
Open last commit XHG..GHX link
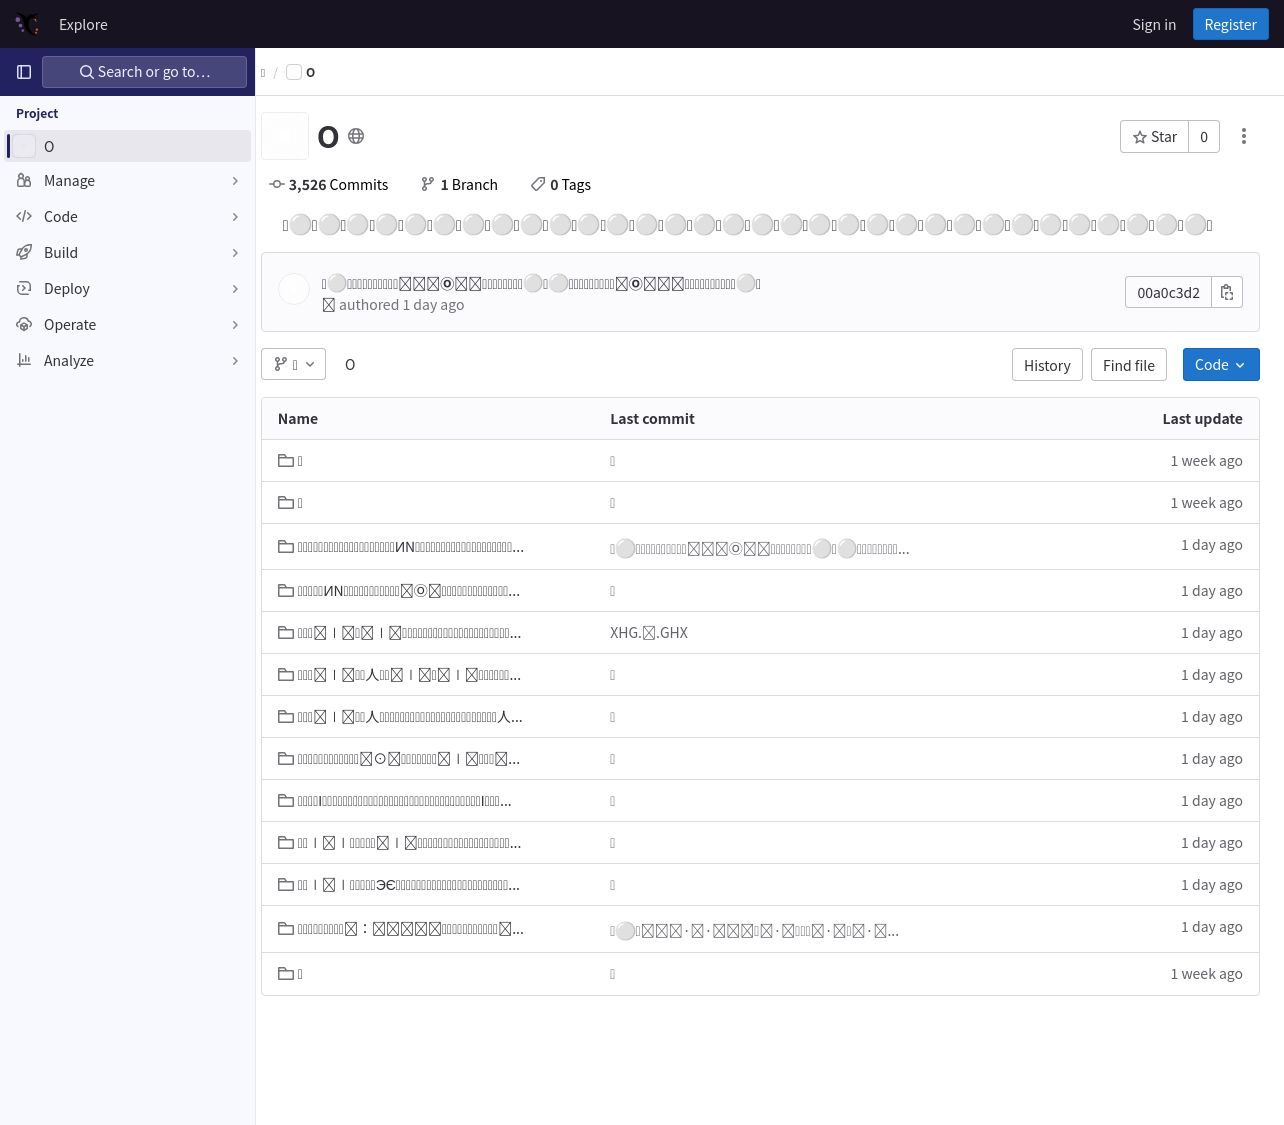(x=649, y=633)
